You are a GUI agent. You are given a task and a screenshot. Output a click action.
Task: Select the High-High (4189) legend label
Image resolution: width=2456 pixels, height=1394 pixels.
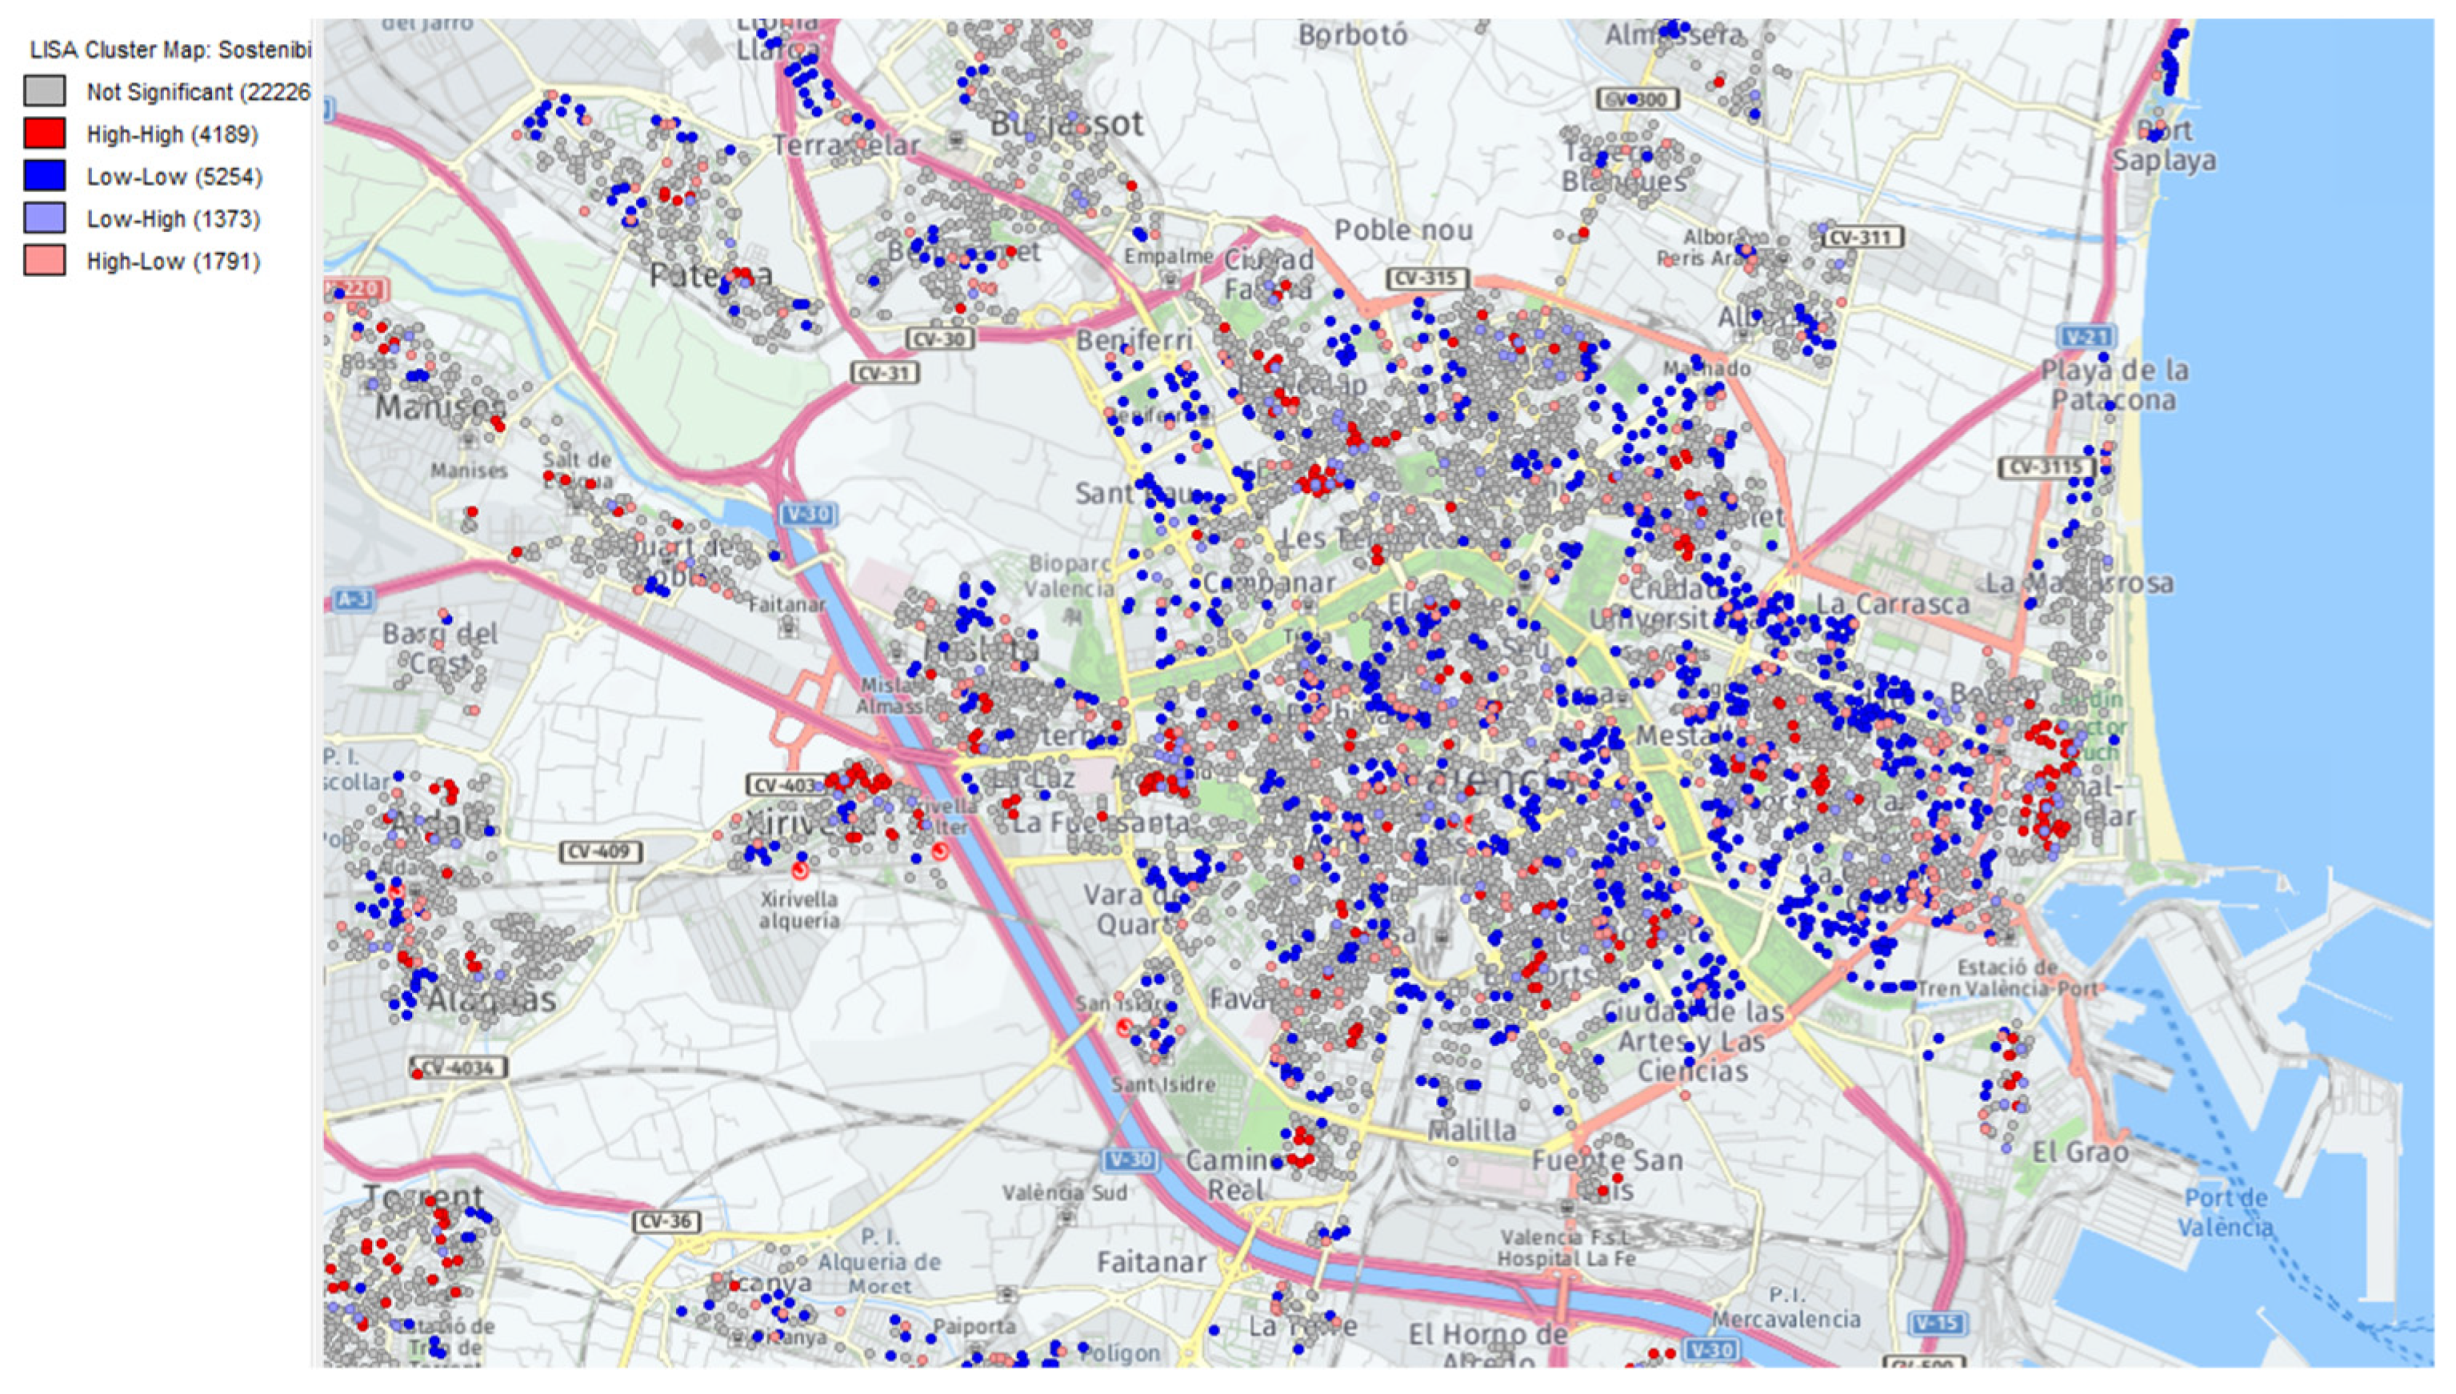click(x=172, y=134)
